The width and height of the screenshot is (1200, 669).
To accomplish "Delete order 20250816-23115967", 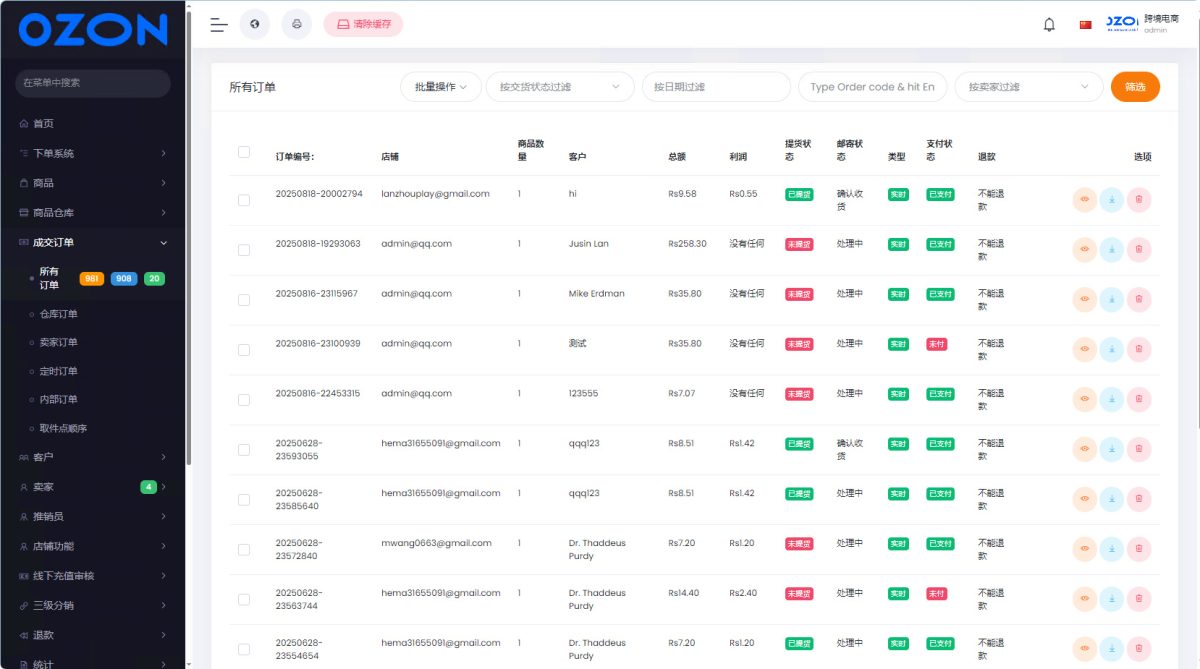I will click(1139, 300).
